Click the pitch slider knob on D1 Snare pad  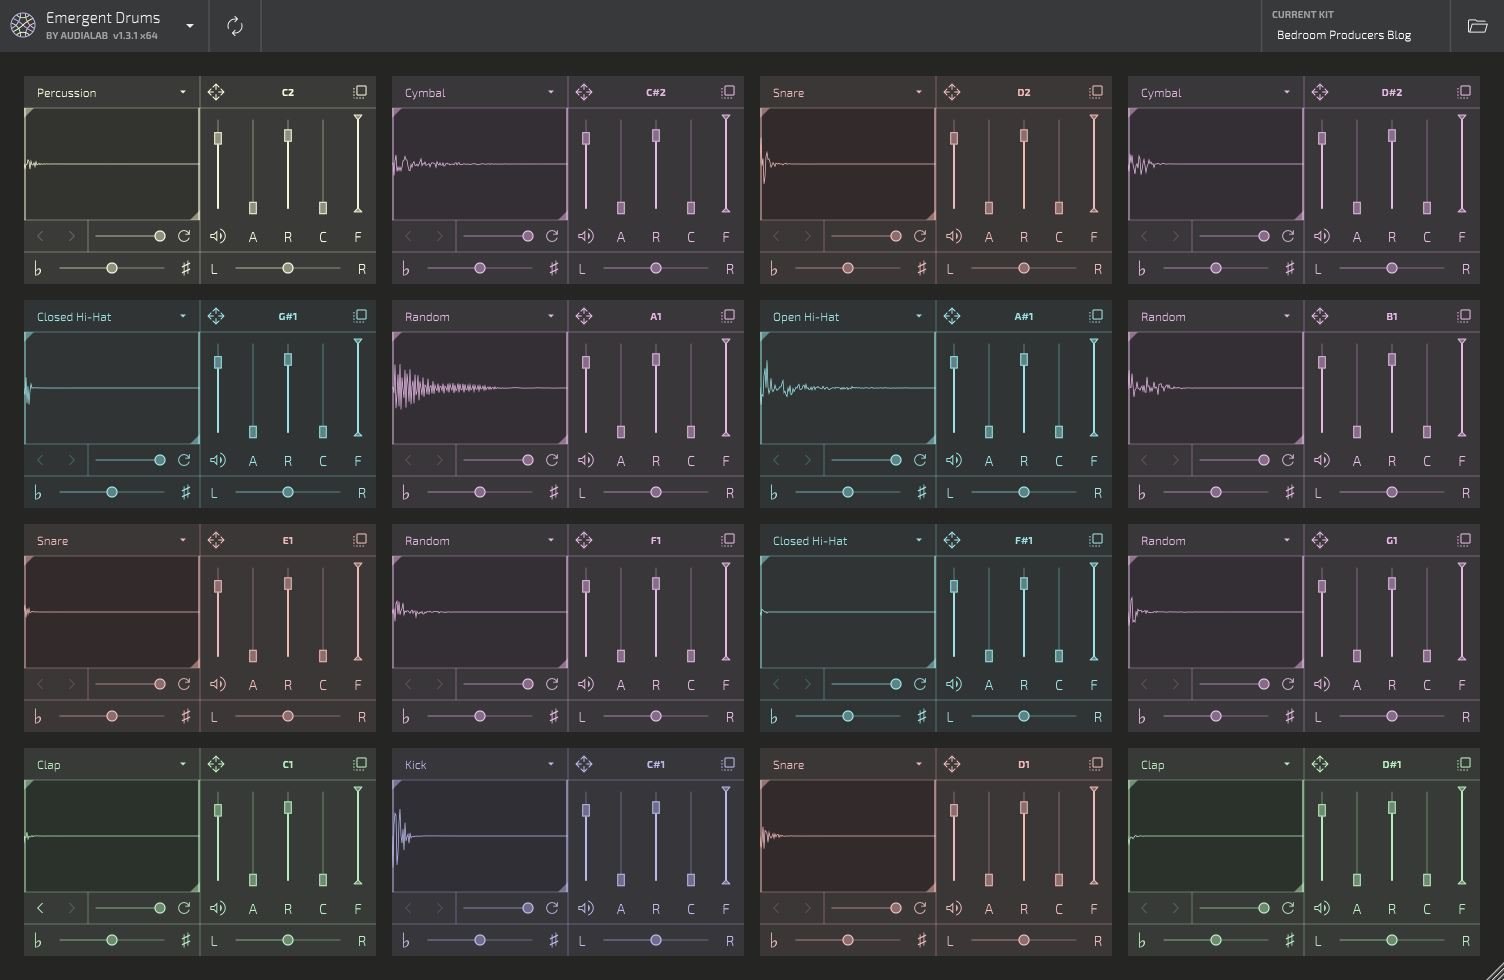(848, 940)
